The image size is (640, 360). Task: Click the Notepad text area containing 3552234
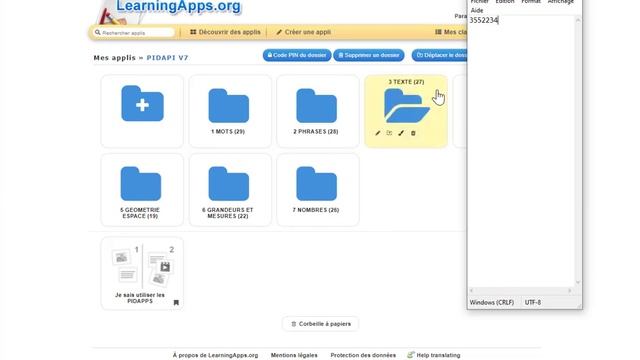pos(521,151)
